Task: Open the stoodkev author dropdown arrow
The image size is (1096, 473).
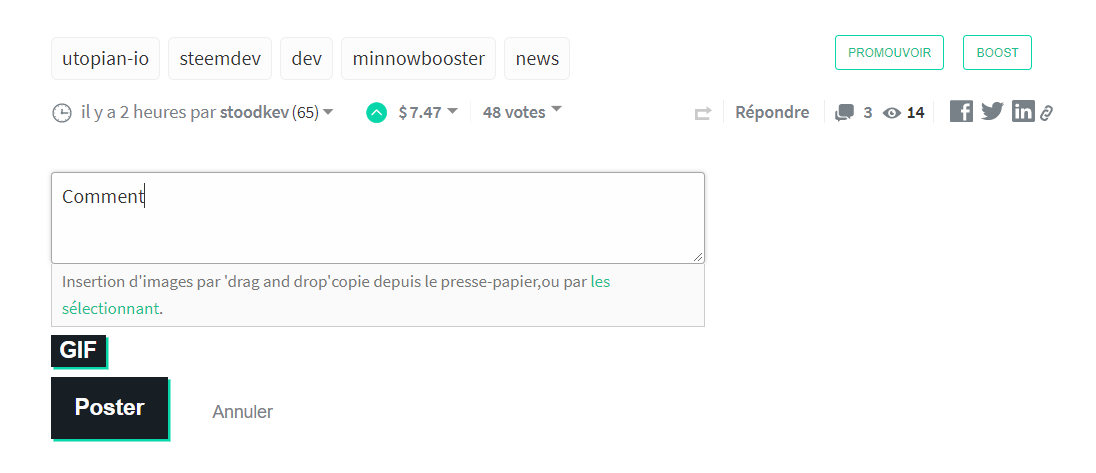Action: pyautogui.click(x=328, y=112)
